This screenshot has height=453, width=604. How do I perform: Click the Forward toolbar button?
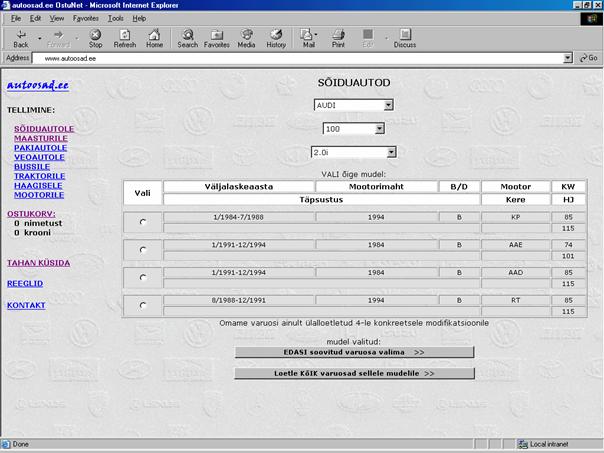click(x=59, y=39)
